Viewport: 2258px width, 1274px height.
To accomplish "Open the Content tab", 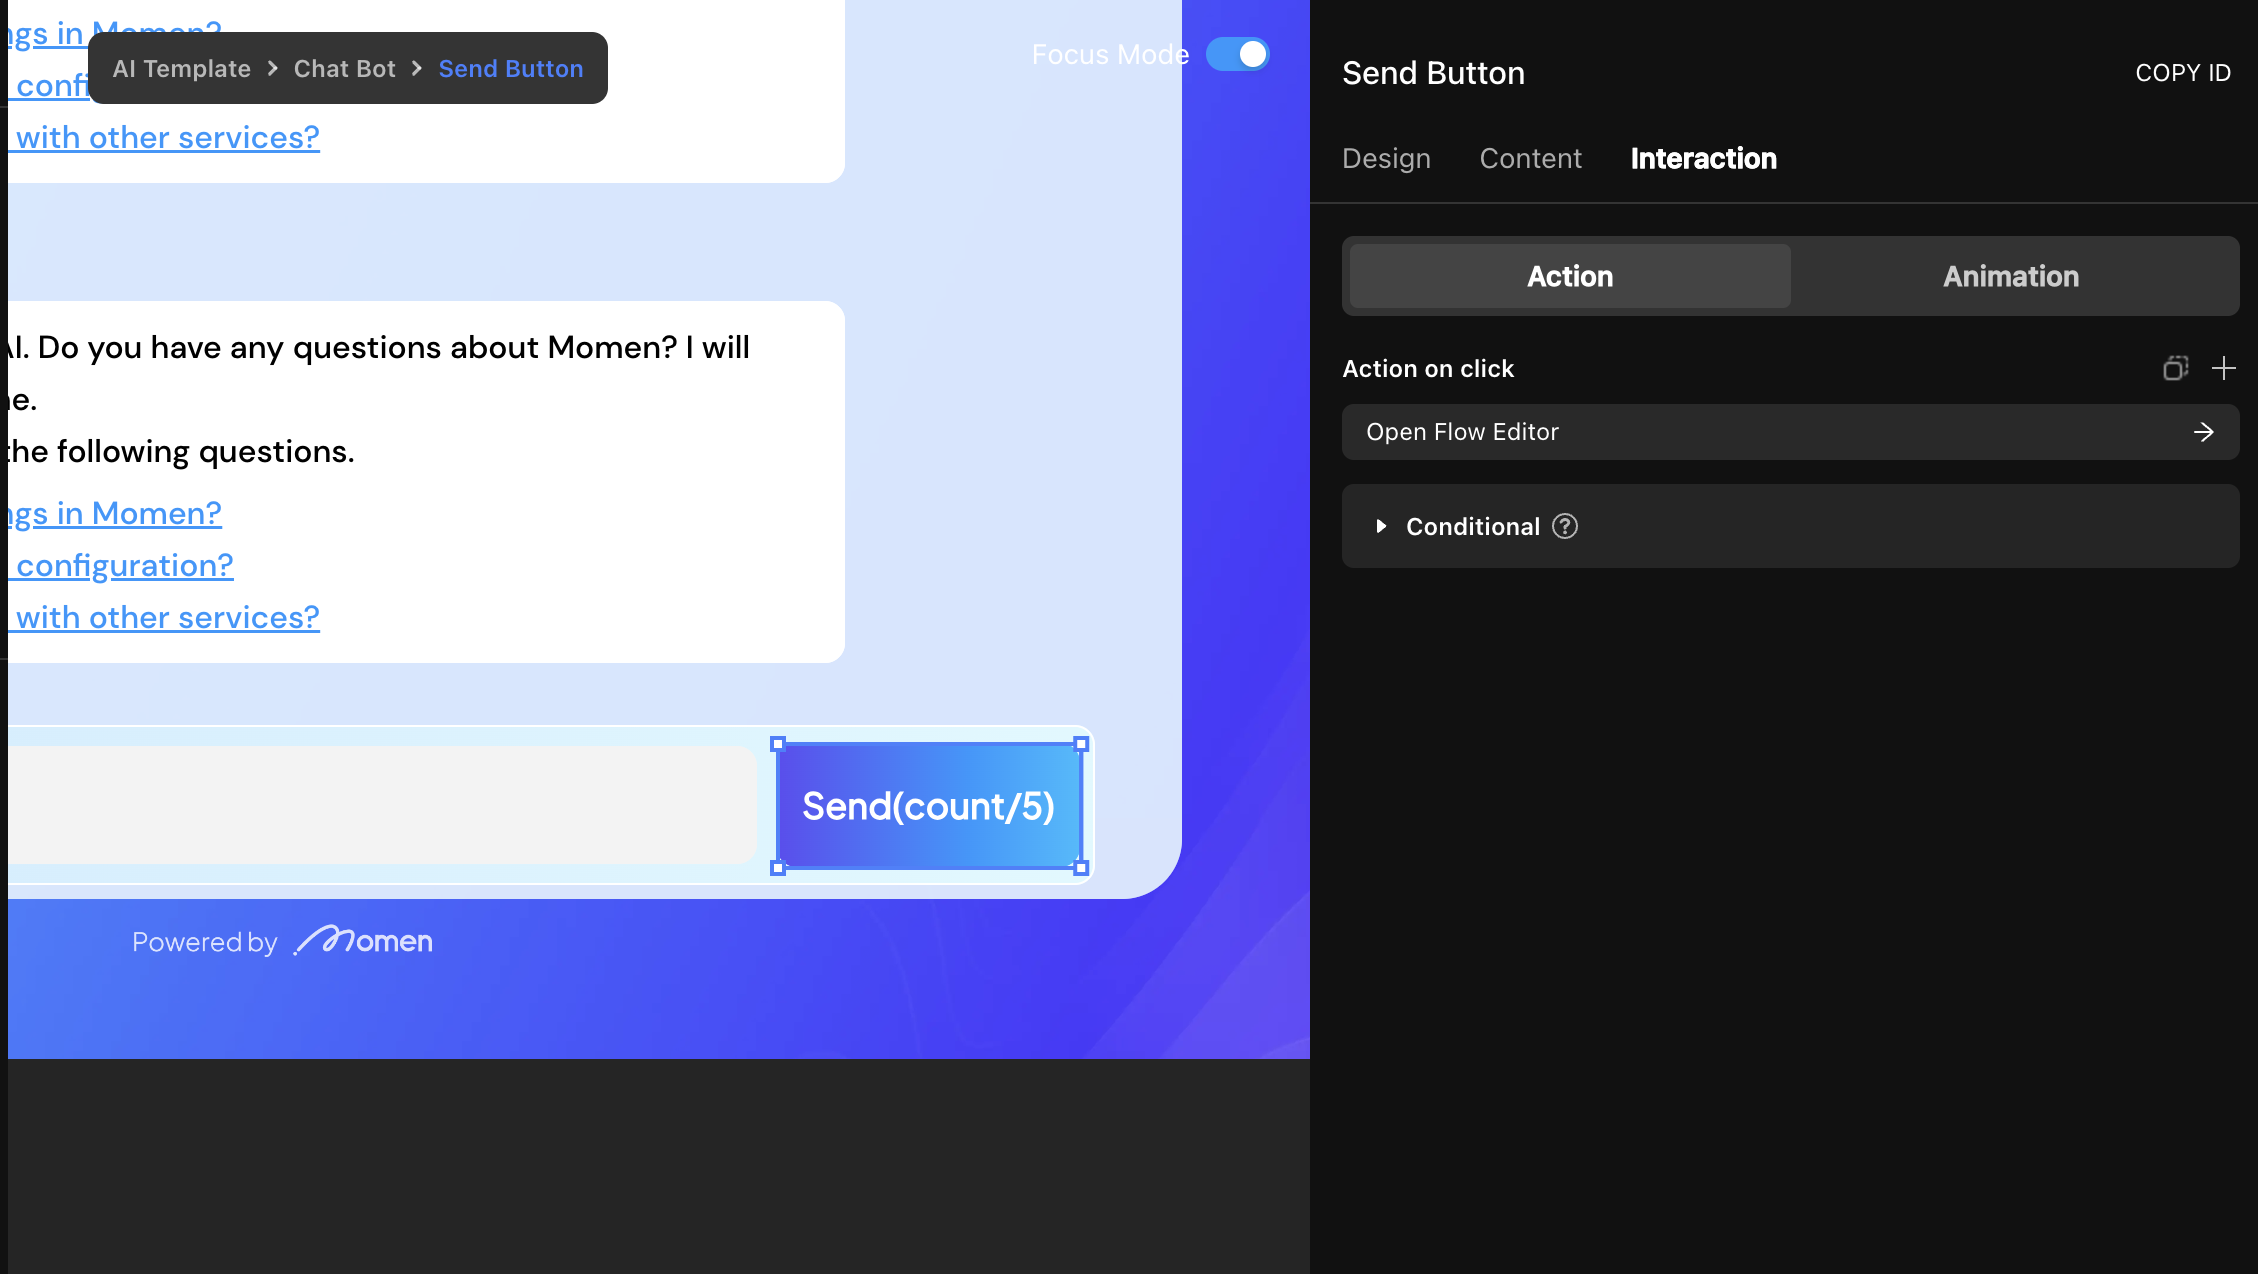I will (1530, 158).
